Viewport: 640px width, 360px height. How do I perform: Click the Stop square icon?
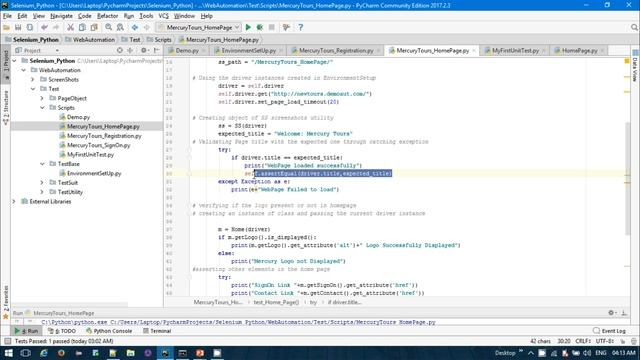click(x=271, y=27)
